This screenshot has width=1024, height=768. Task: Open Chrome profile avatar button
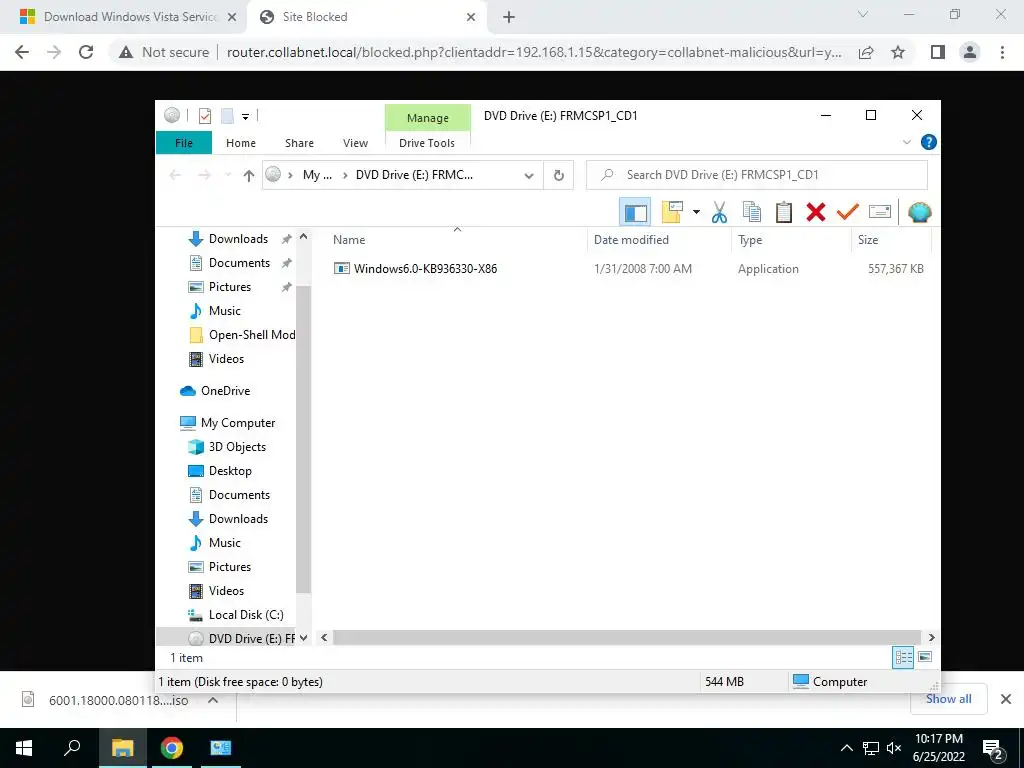click(970, 52)
